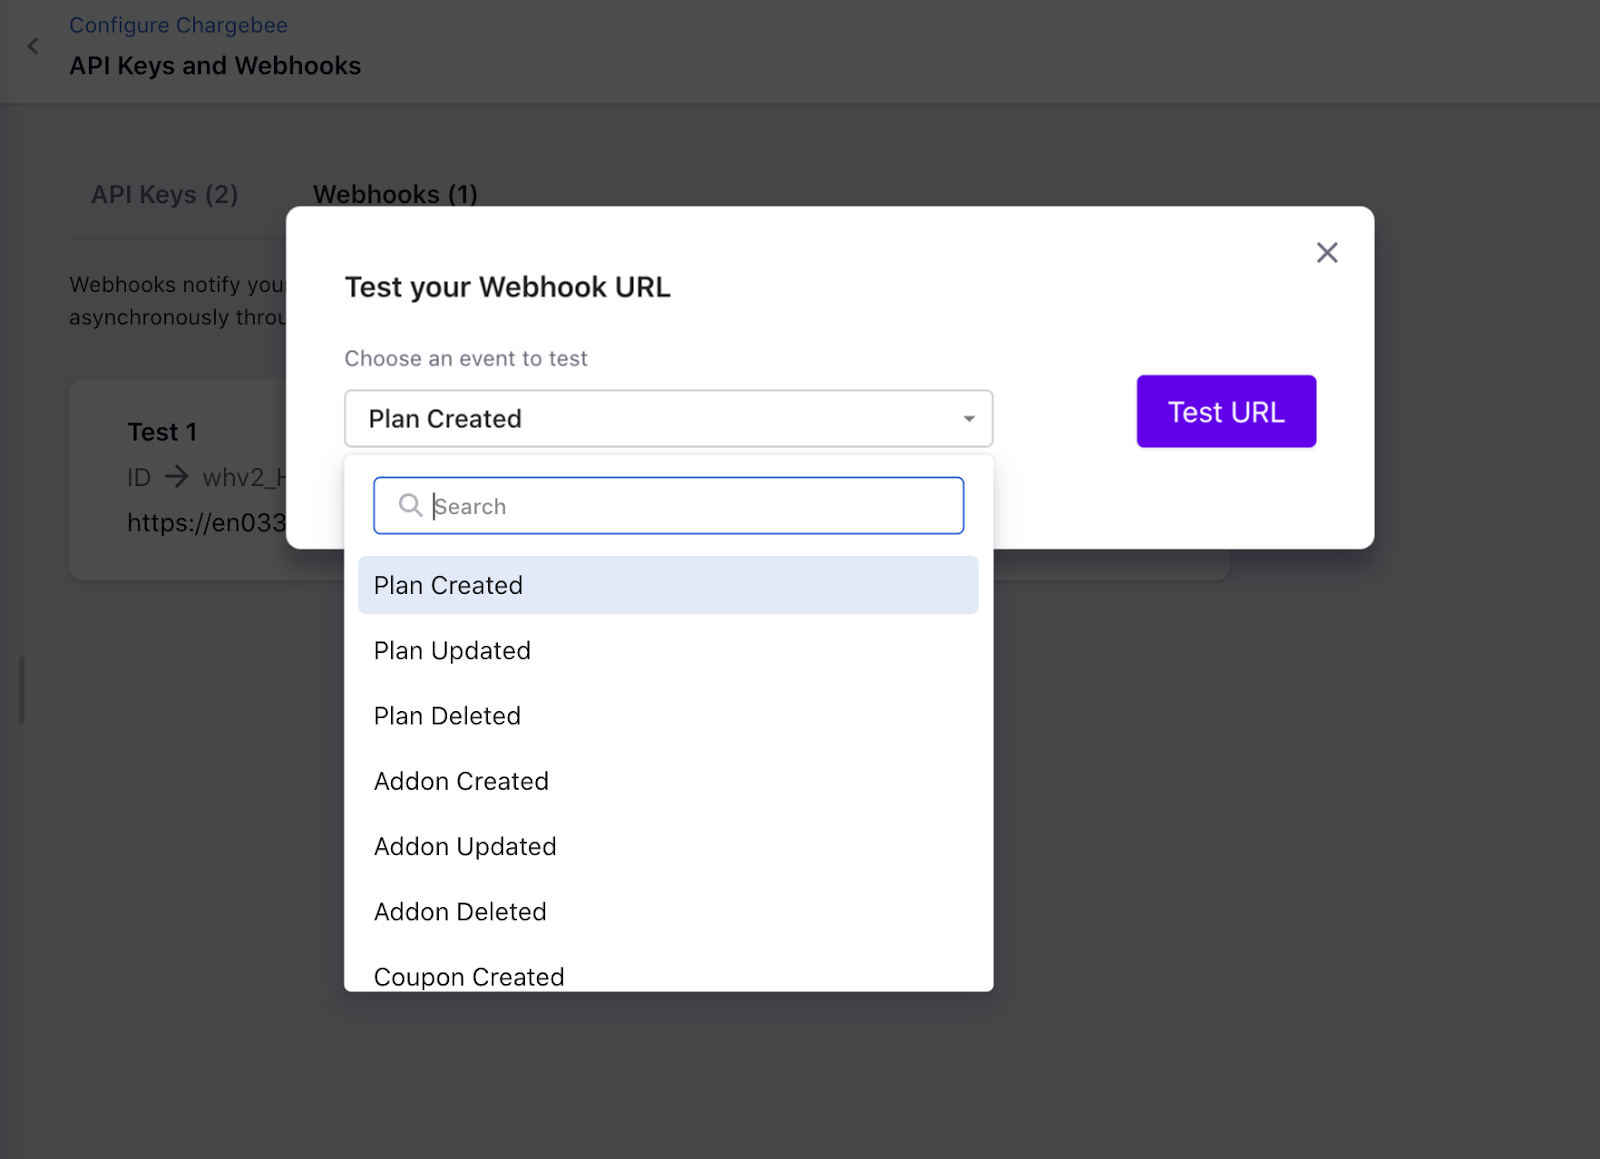Open the Webhooks (1) tab
Viewport: 1600px width, 1159px height.
tap(395, 194)
